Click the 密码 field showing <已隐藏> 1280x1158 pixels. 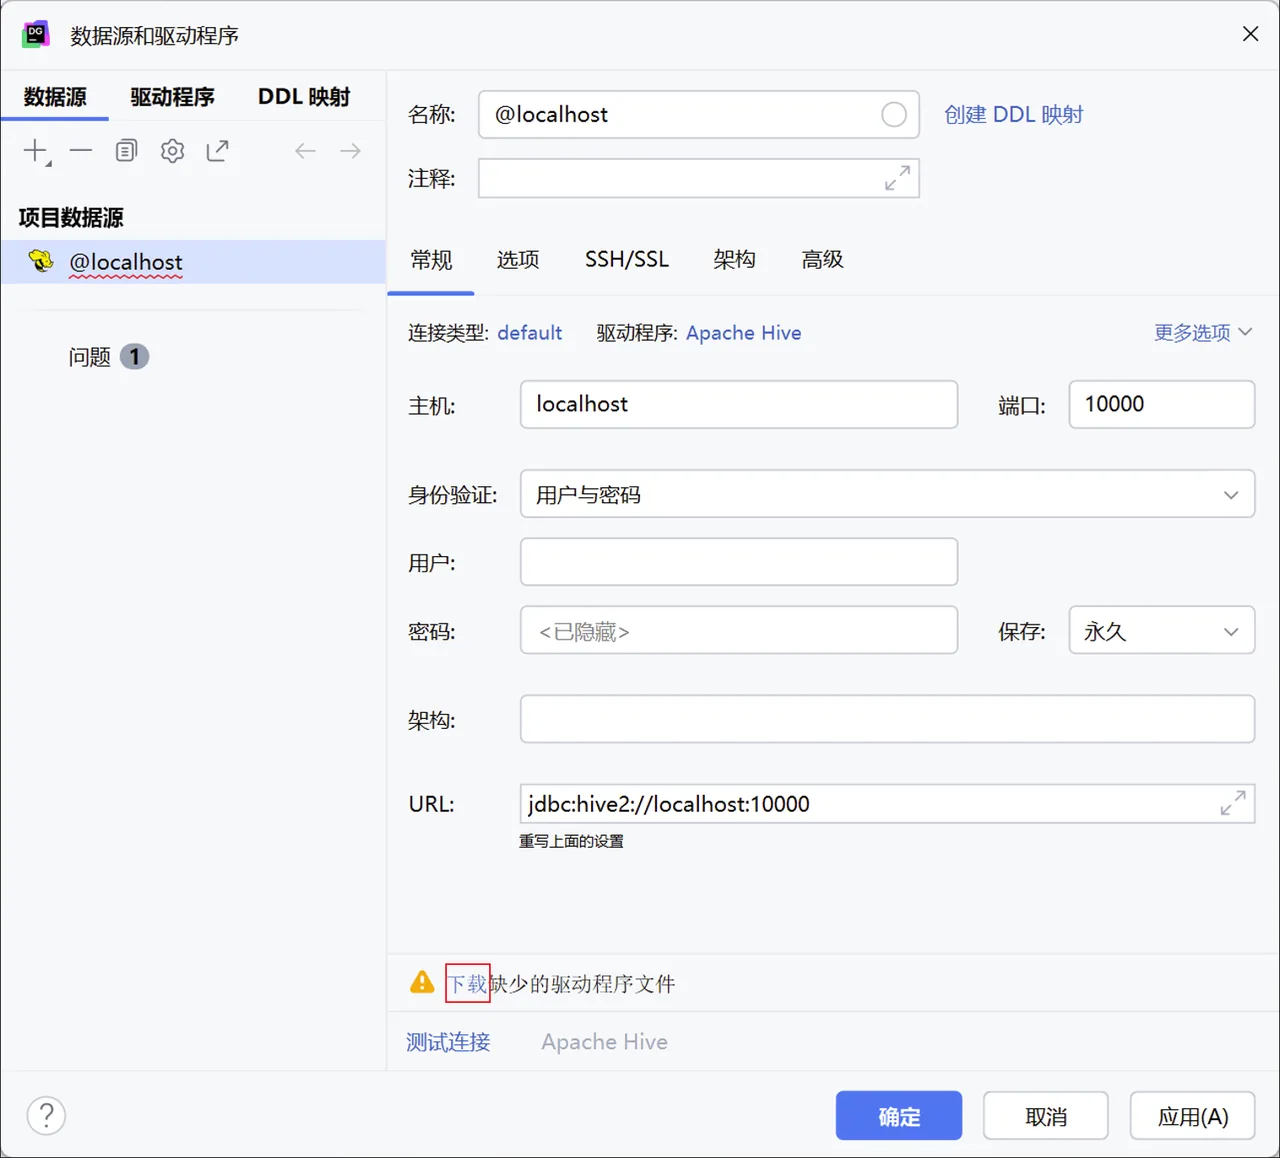[739, 631]
